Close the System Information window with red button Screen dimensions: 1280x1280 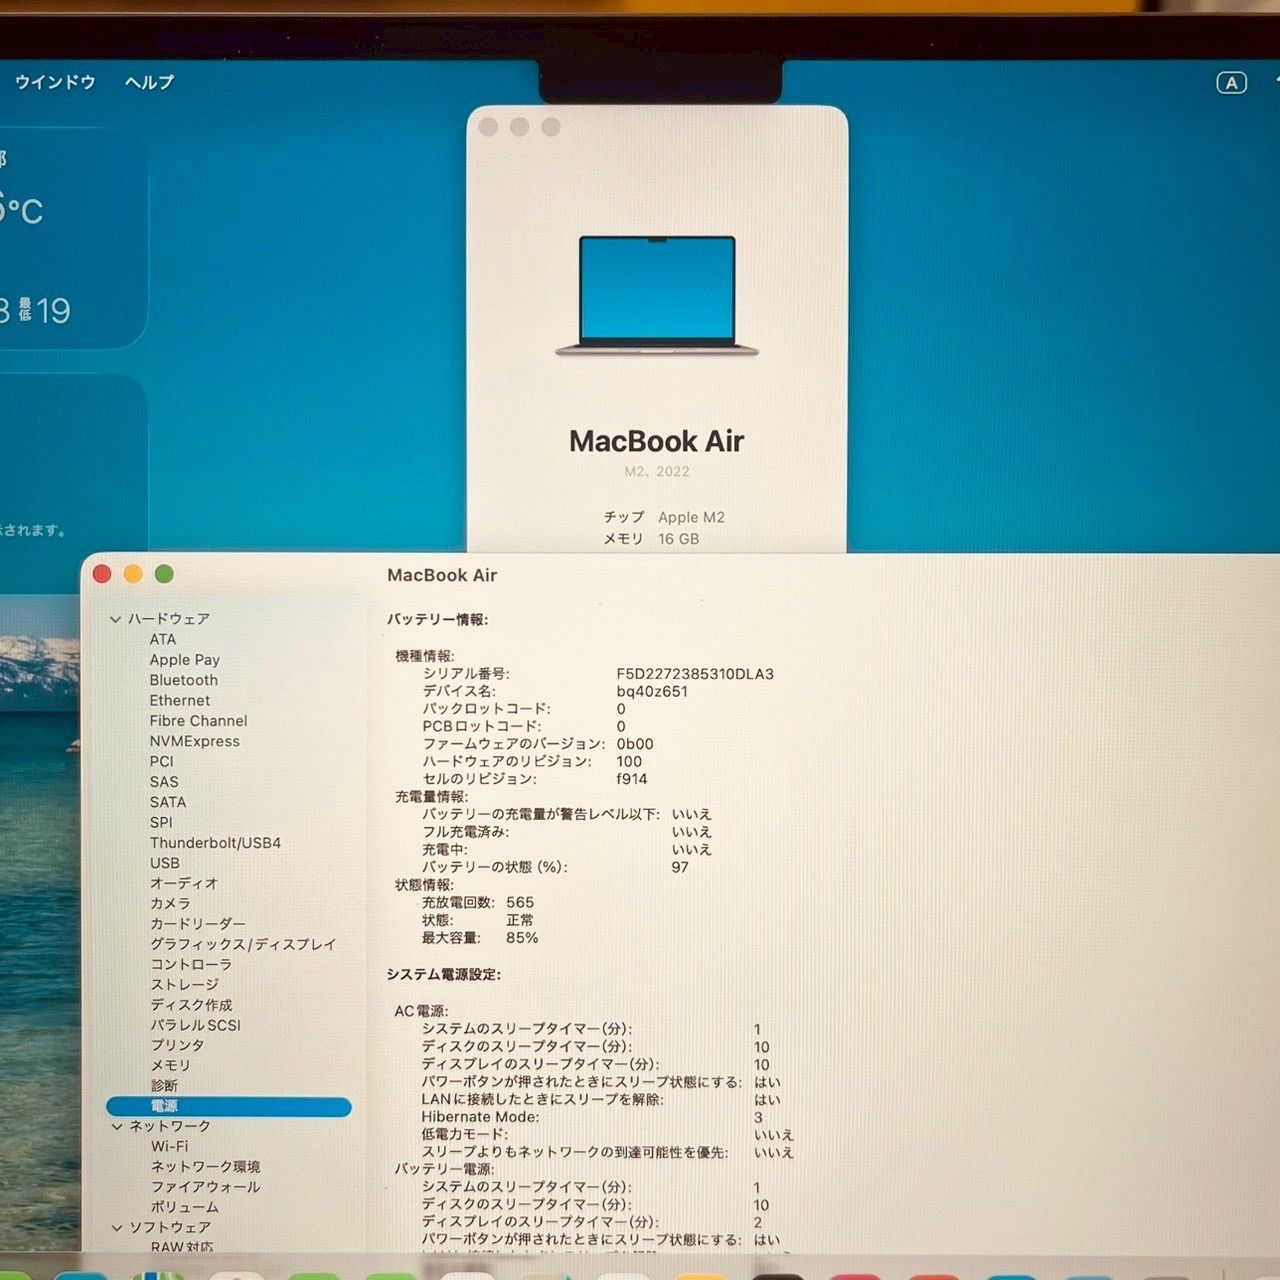102,574
